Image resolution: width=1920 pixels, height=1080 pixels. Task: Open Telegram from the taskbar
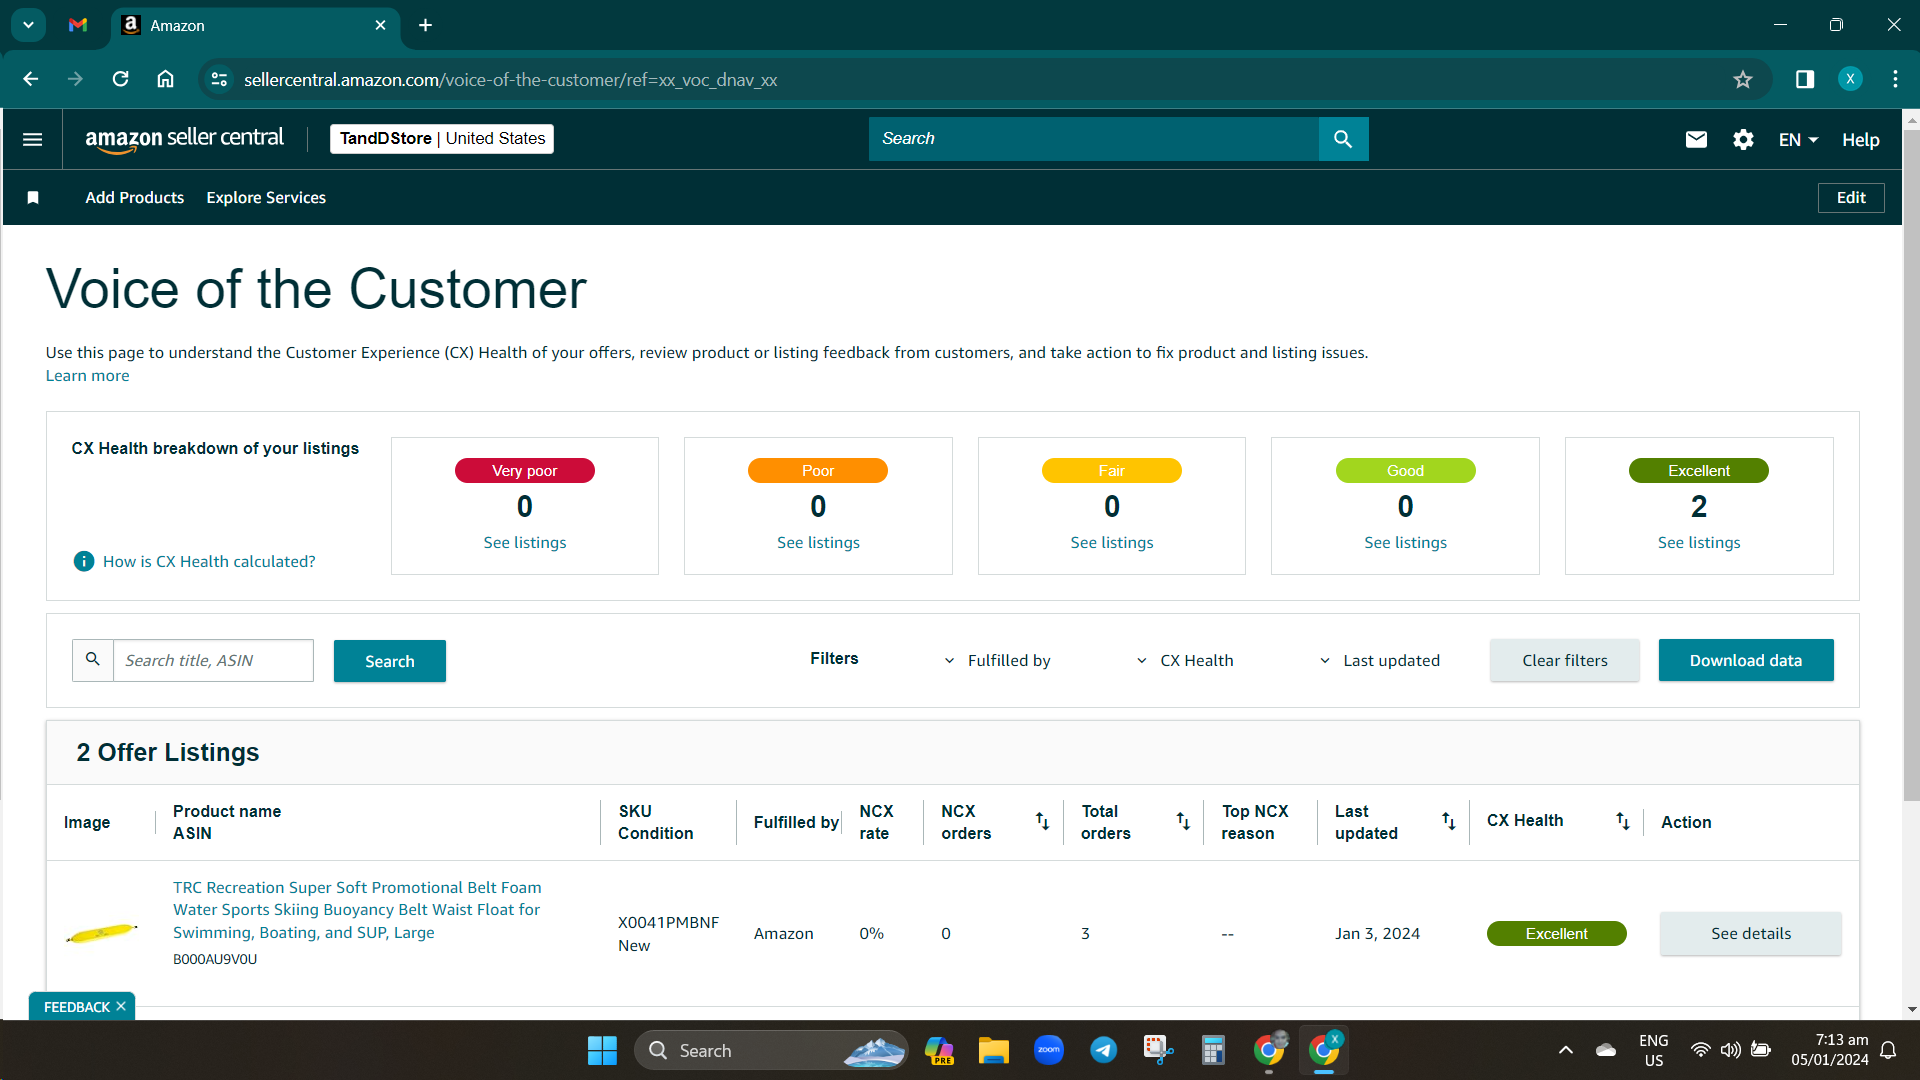tap(1103, 1050)
